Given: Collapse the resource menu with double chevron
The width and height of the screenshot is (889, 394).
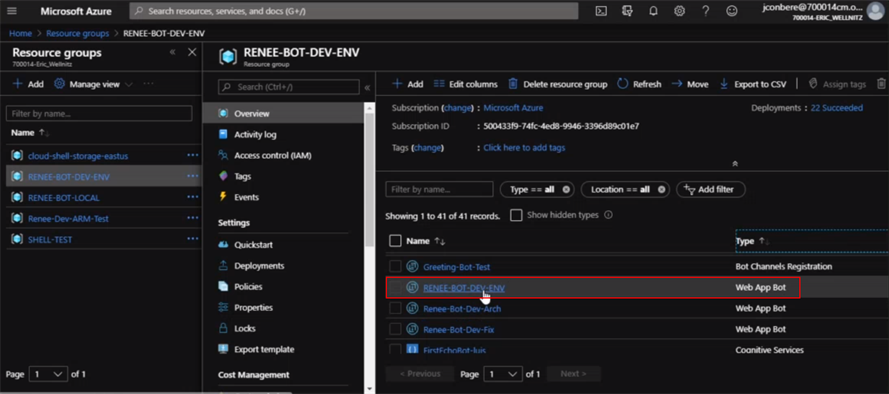Looking at the screenshot, I should 367,87.
